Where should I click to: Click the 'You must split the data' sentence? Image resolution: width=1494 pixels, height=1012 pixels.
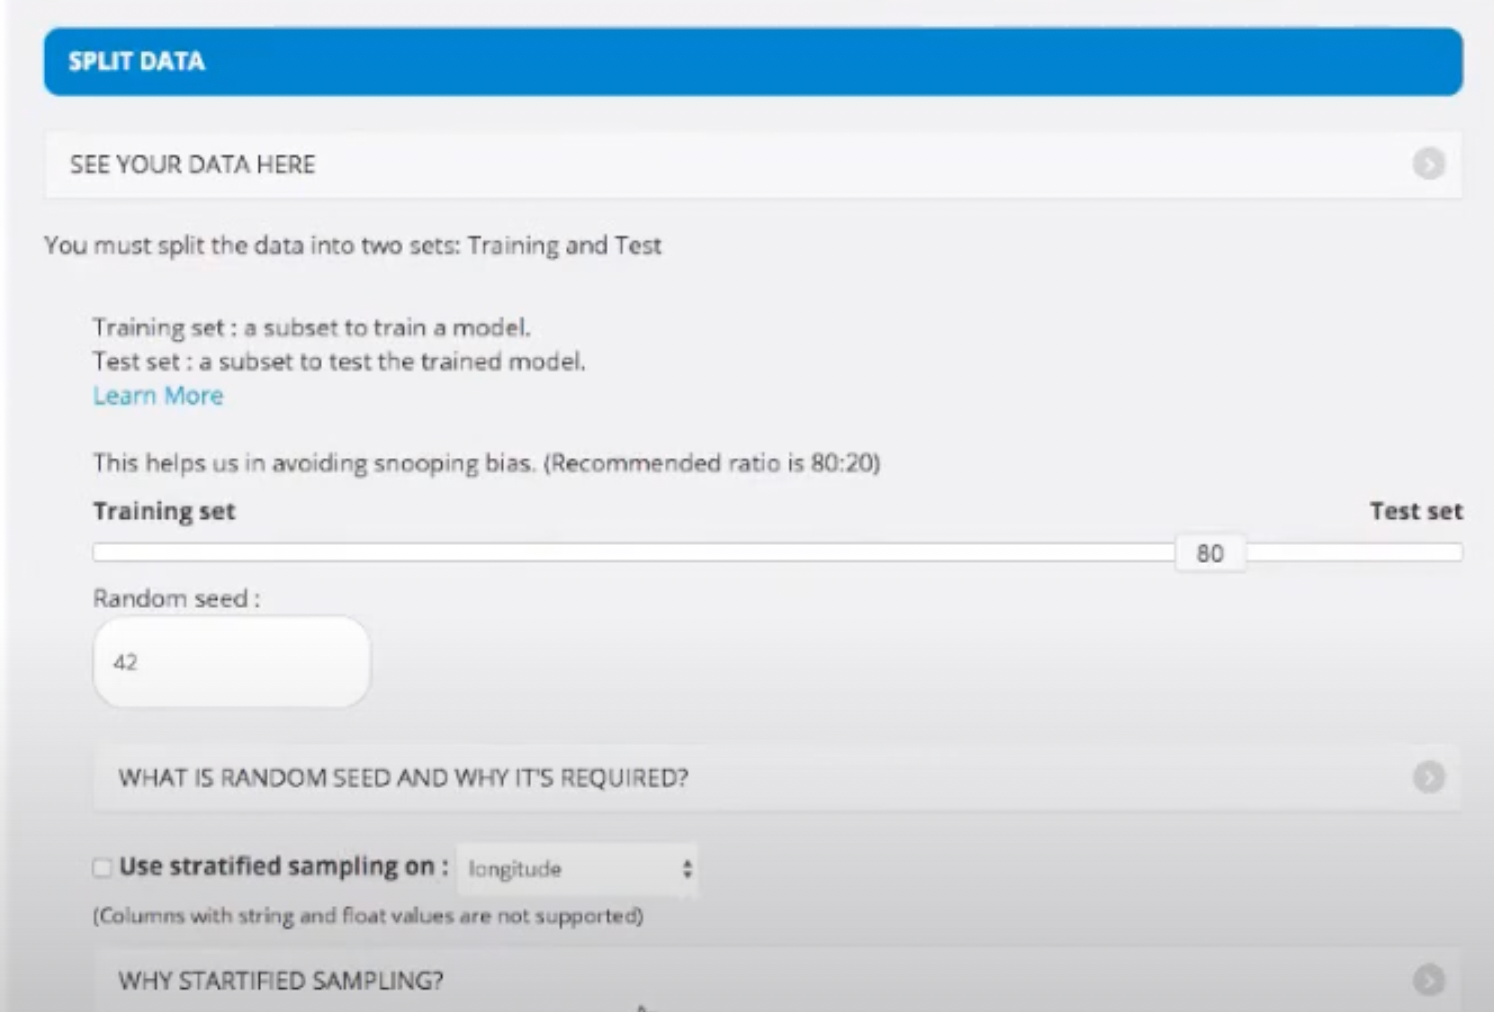point(352,245)
